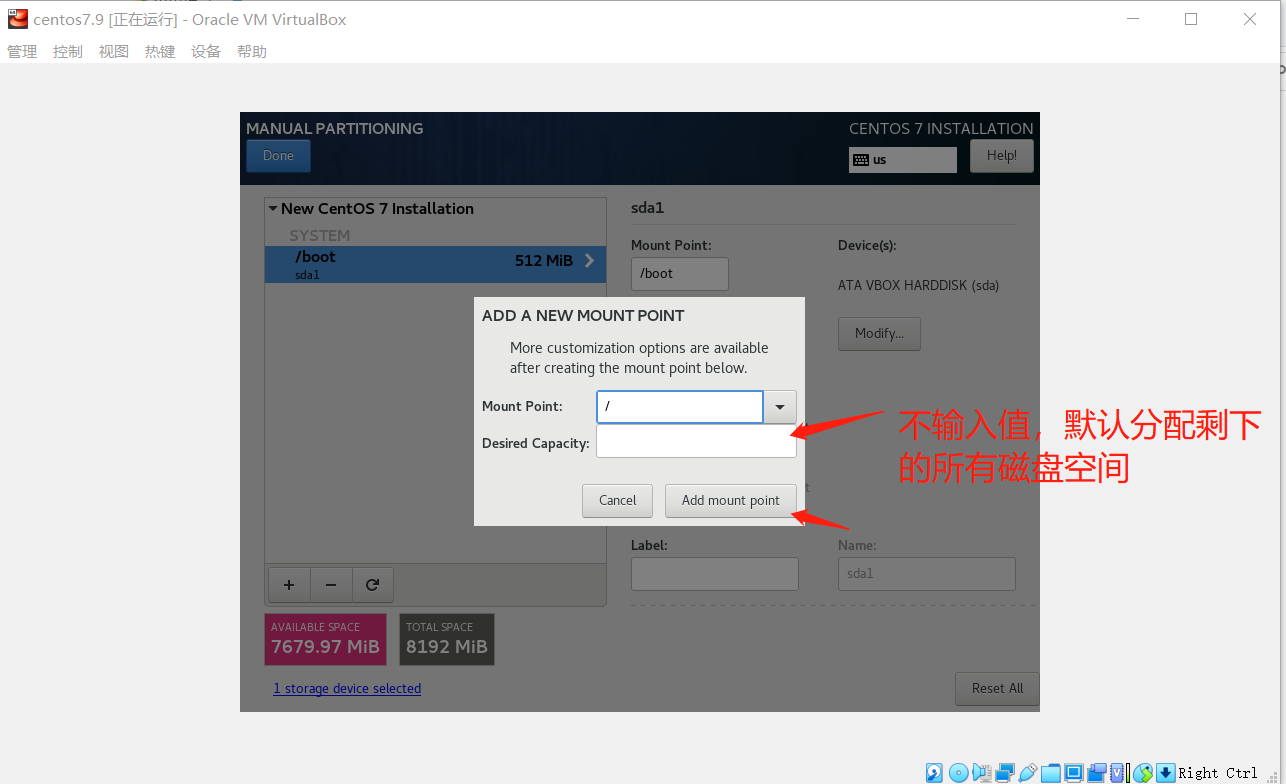
Task: Click the hard disk activity status icon
Action: [x=935, y=773]
